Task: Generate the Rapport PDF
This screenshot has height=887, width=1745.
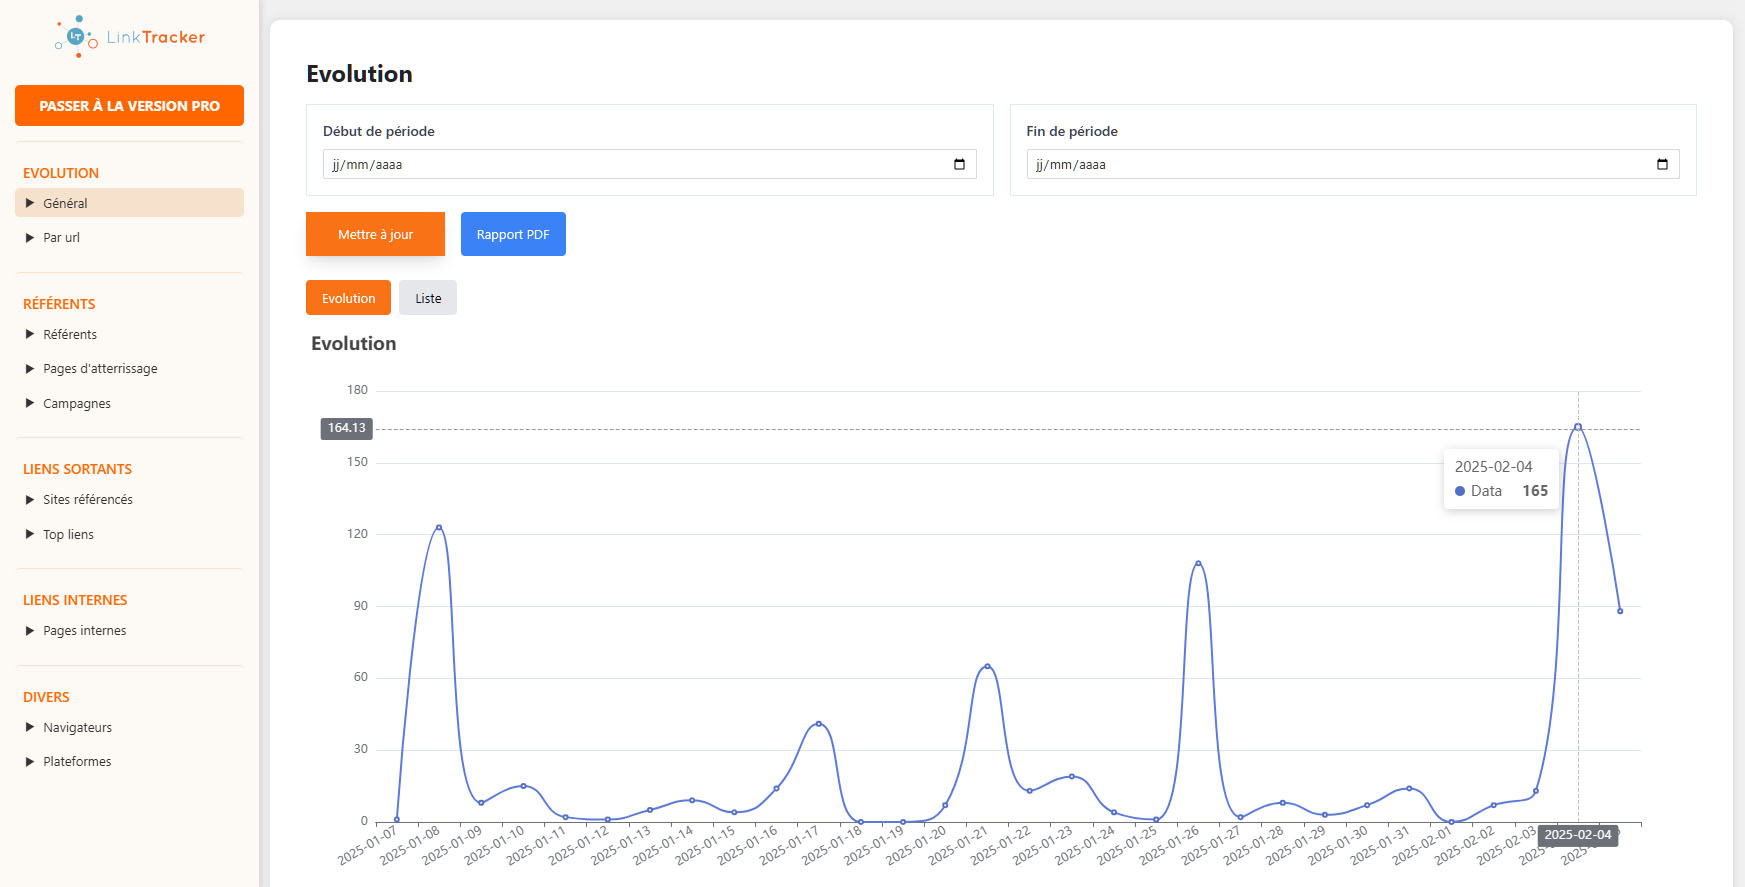Action: [513, 234]
